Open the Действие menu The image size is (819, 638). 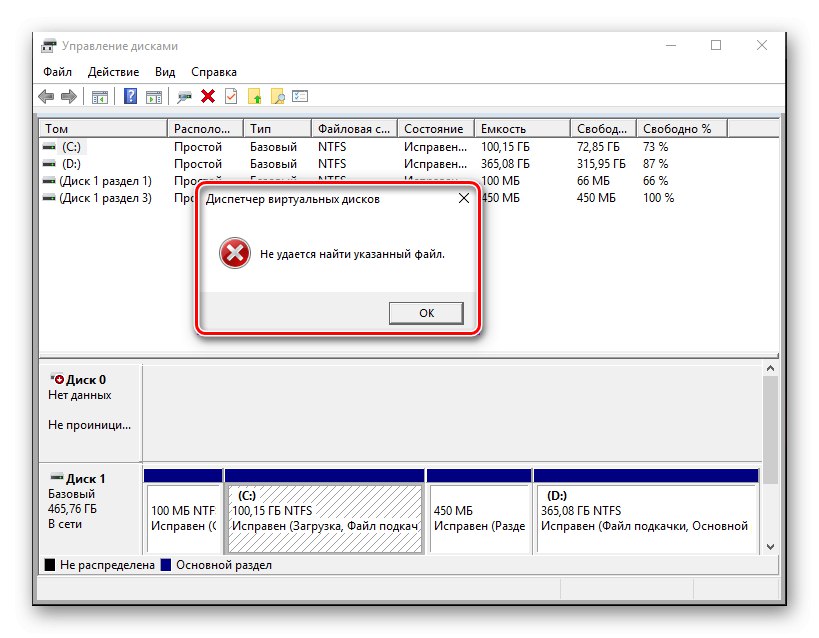(113, 72)
